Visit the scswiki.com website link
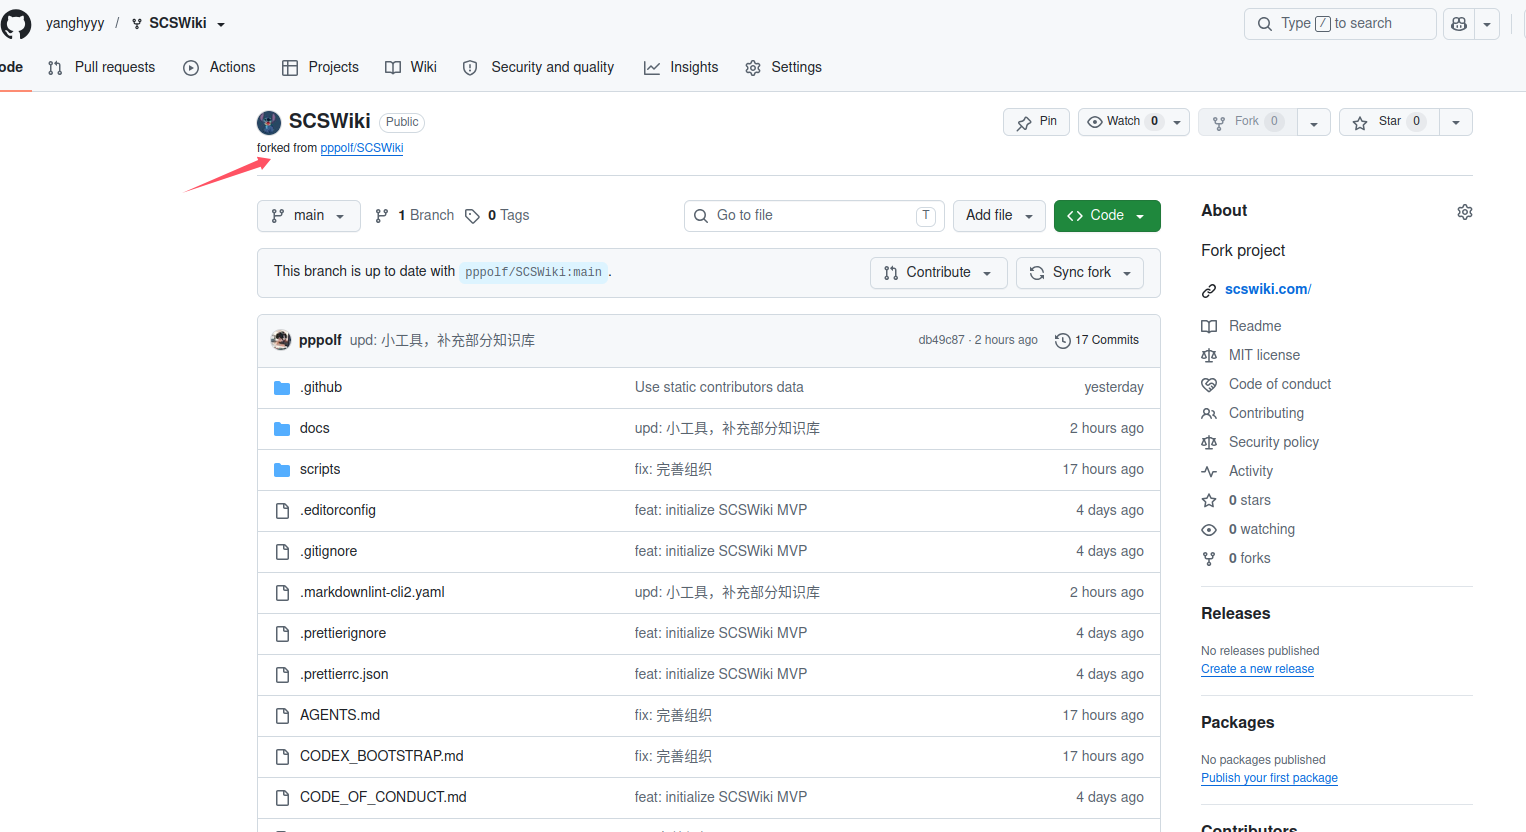1526x832 pixels. coord(1268,289)
